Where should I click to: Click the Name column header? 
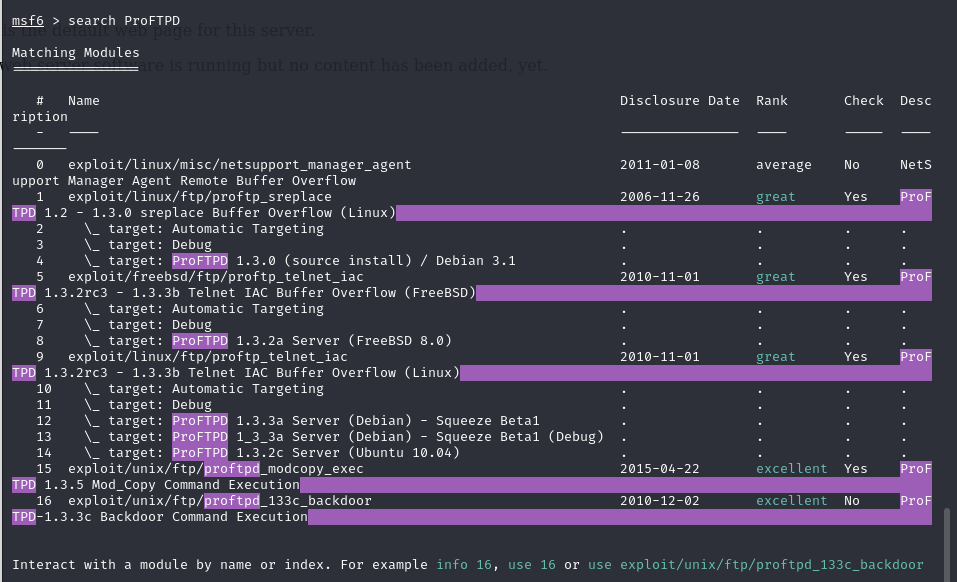(84, 100)
